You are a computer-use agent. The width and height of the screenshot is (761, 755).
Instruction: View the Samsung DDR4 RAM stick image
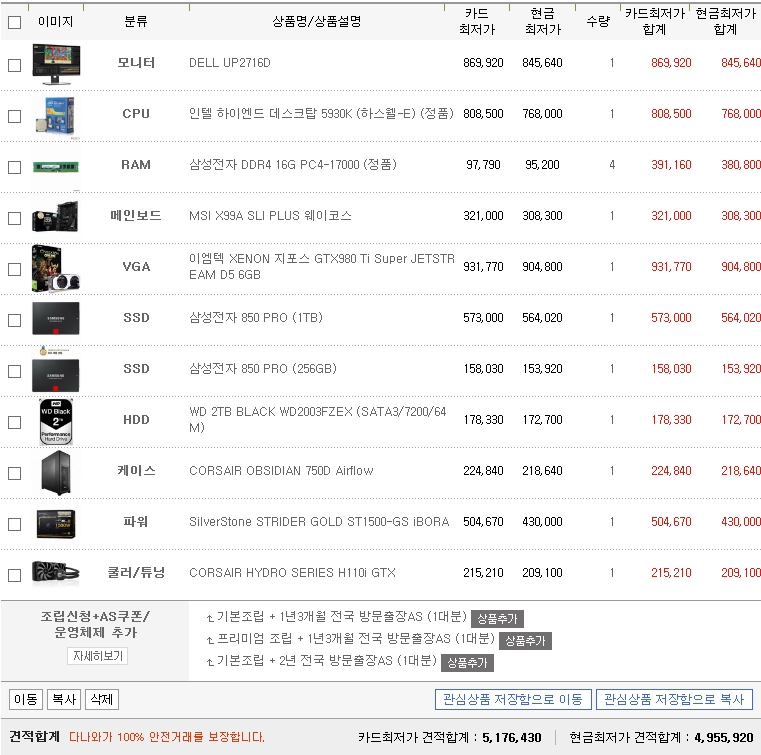56,167
